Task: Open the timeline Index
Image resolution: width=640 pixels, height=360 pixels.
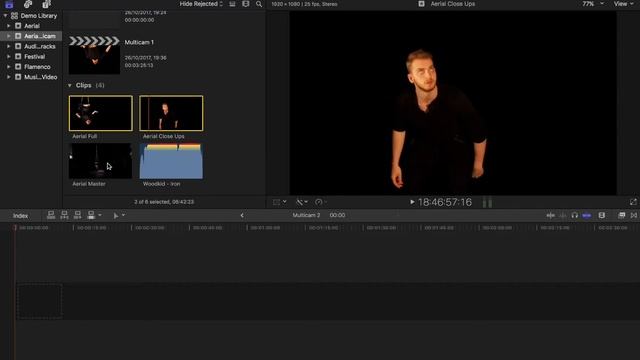Action: (x=20, y=216)
